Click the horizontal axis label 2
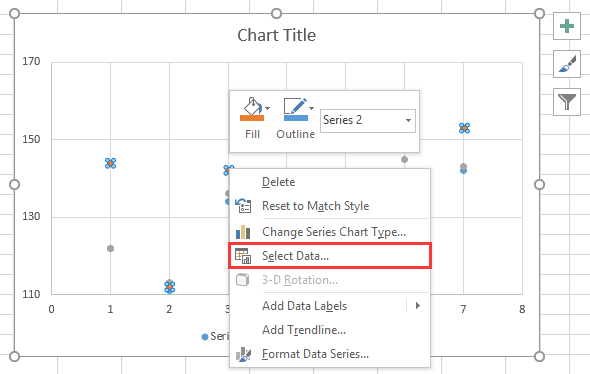 [169, 309]
